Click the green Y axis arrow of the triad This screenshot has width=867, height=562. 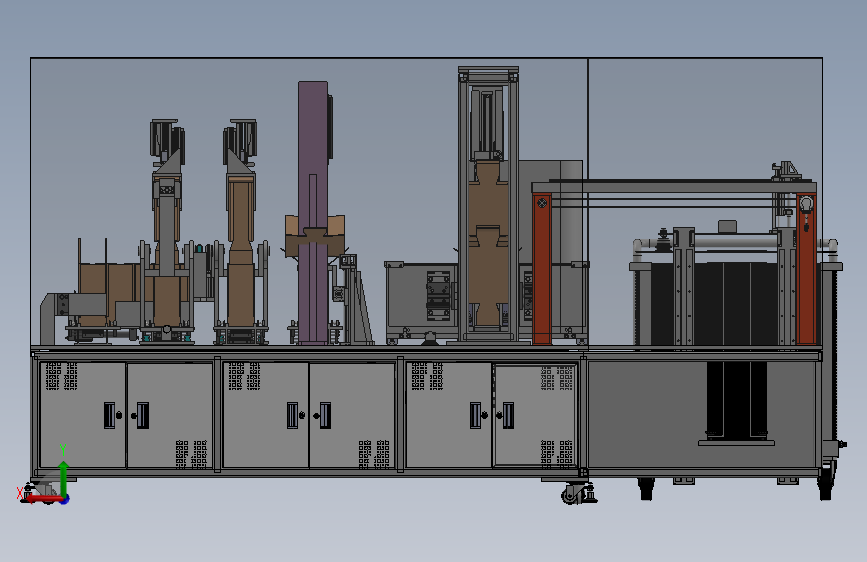coord(64,478)
